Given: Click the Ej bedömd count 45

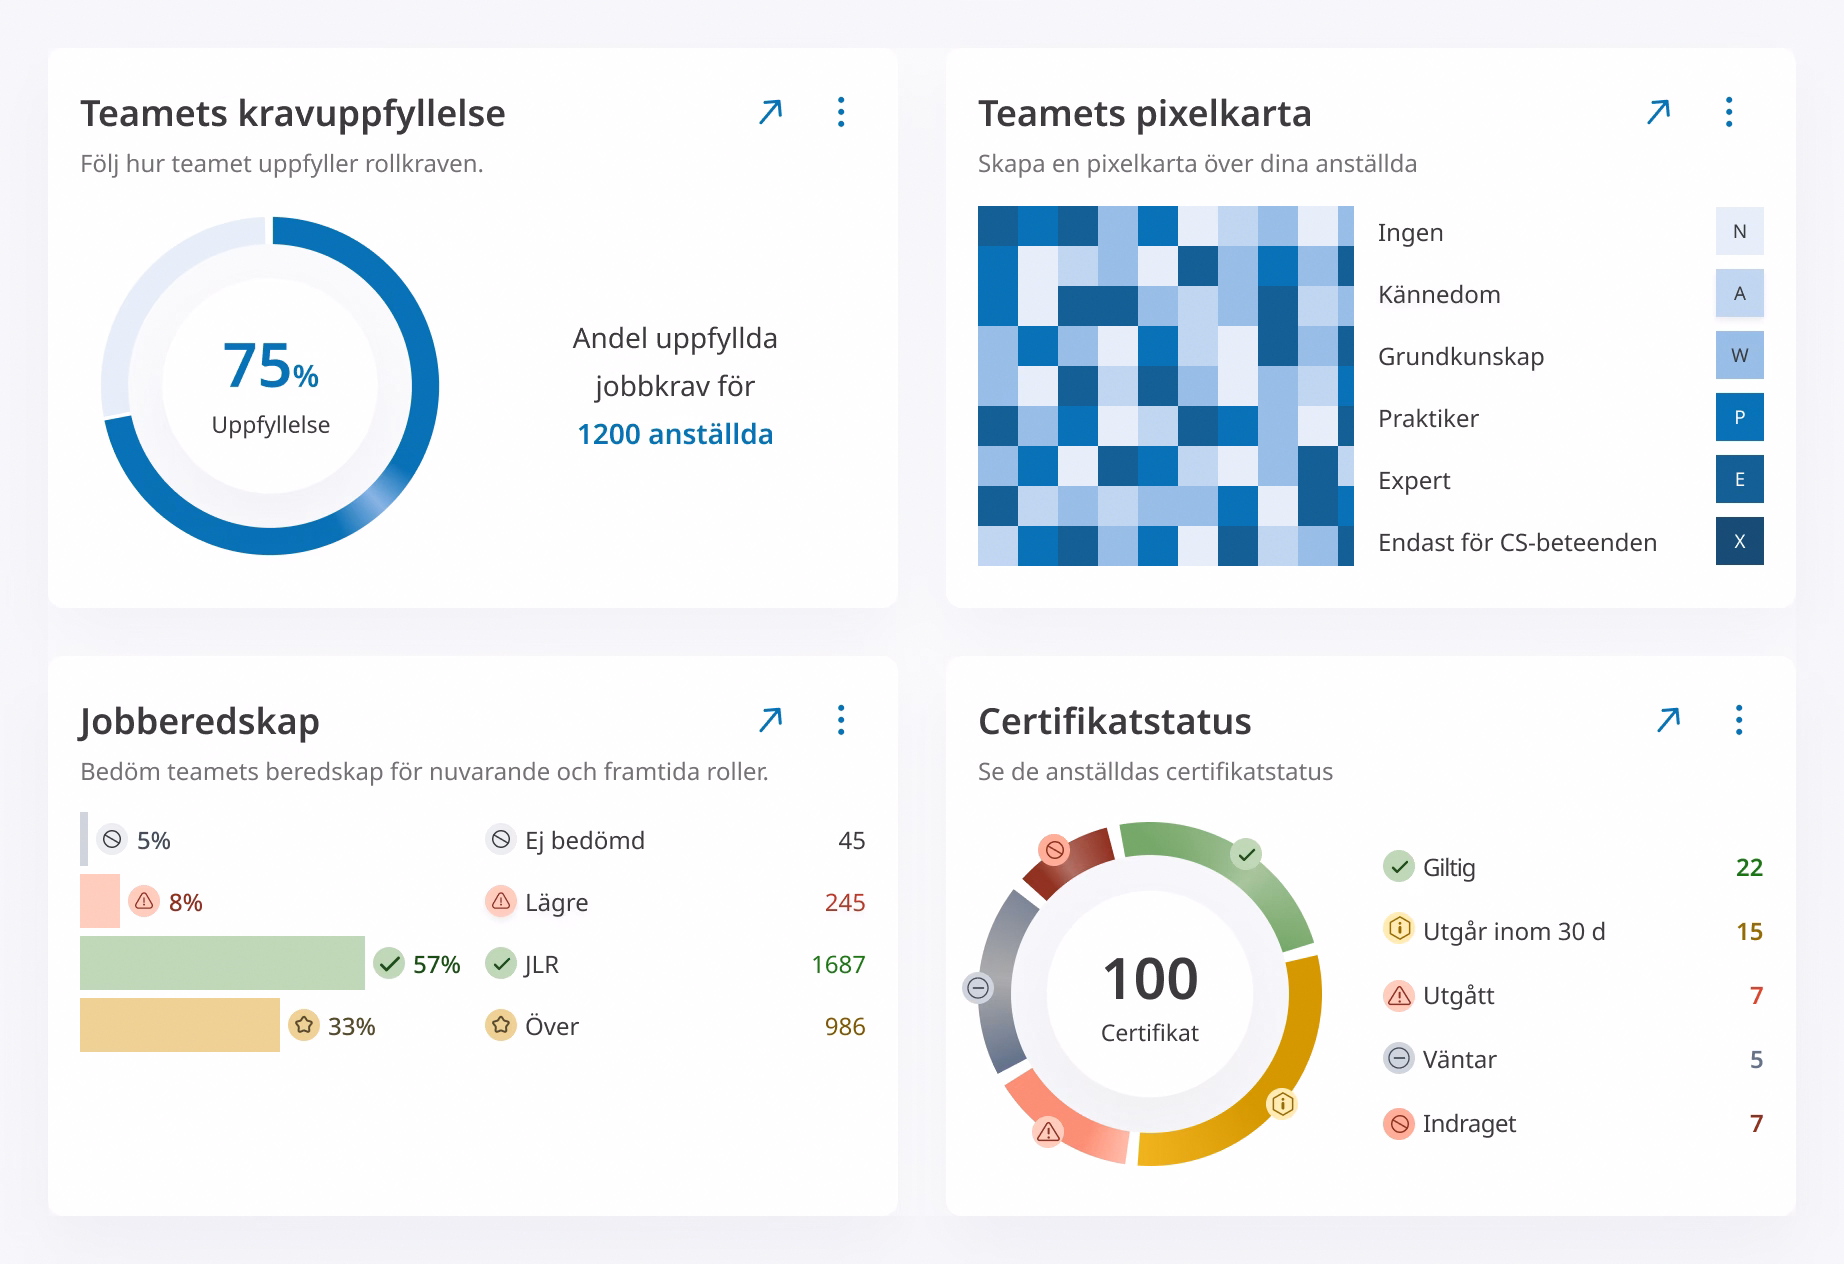Looking at the screenshot, I should click(852, 840).
